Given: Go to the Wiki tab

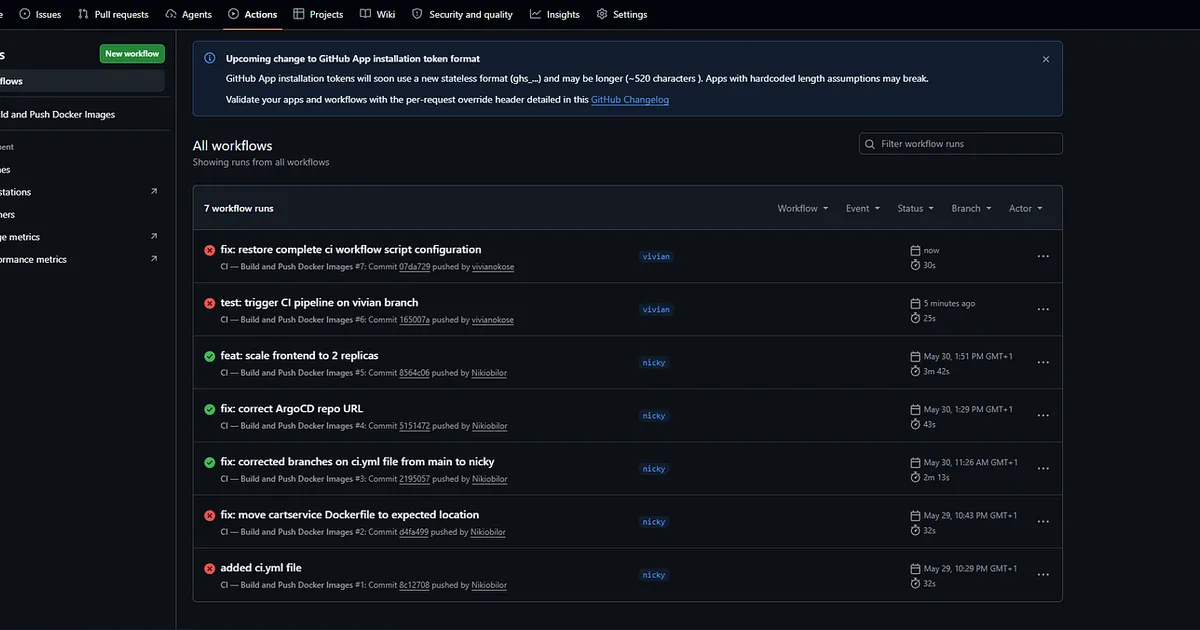Looking at the screenshot, I should point(378,14).
